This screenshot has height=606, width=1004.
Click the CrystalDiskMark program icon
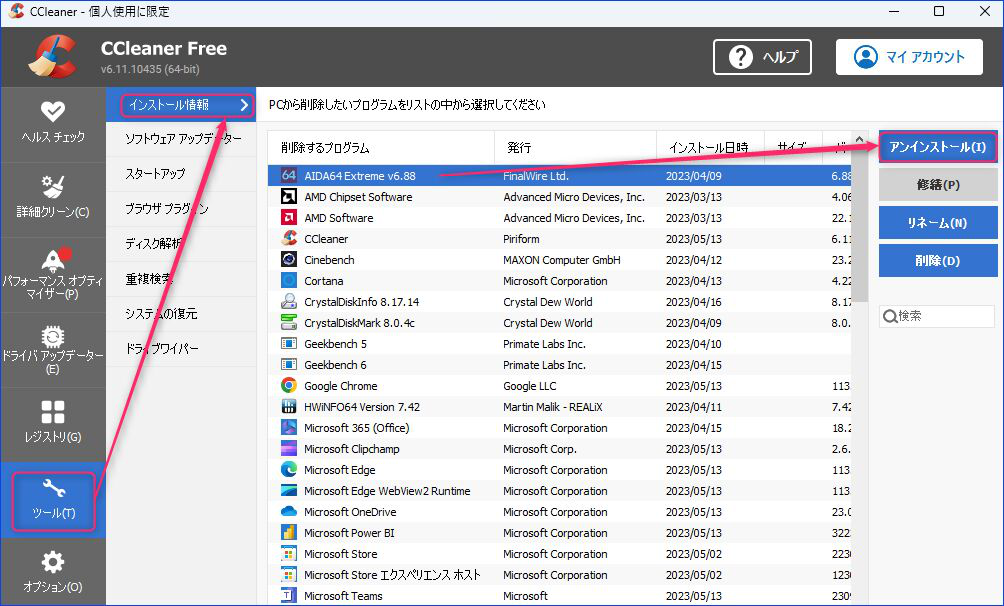(289, 323)
